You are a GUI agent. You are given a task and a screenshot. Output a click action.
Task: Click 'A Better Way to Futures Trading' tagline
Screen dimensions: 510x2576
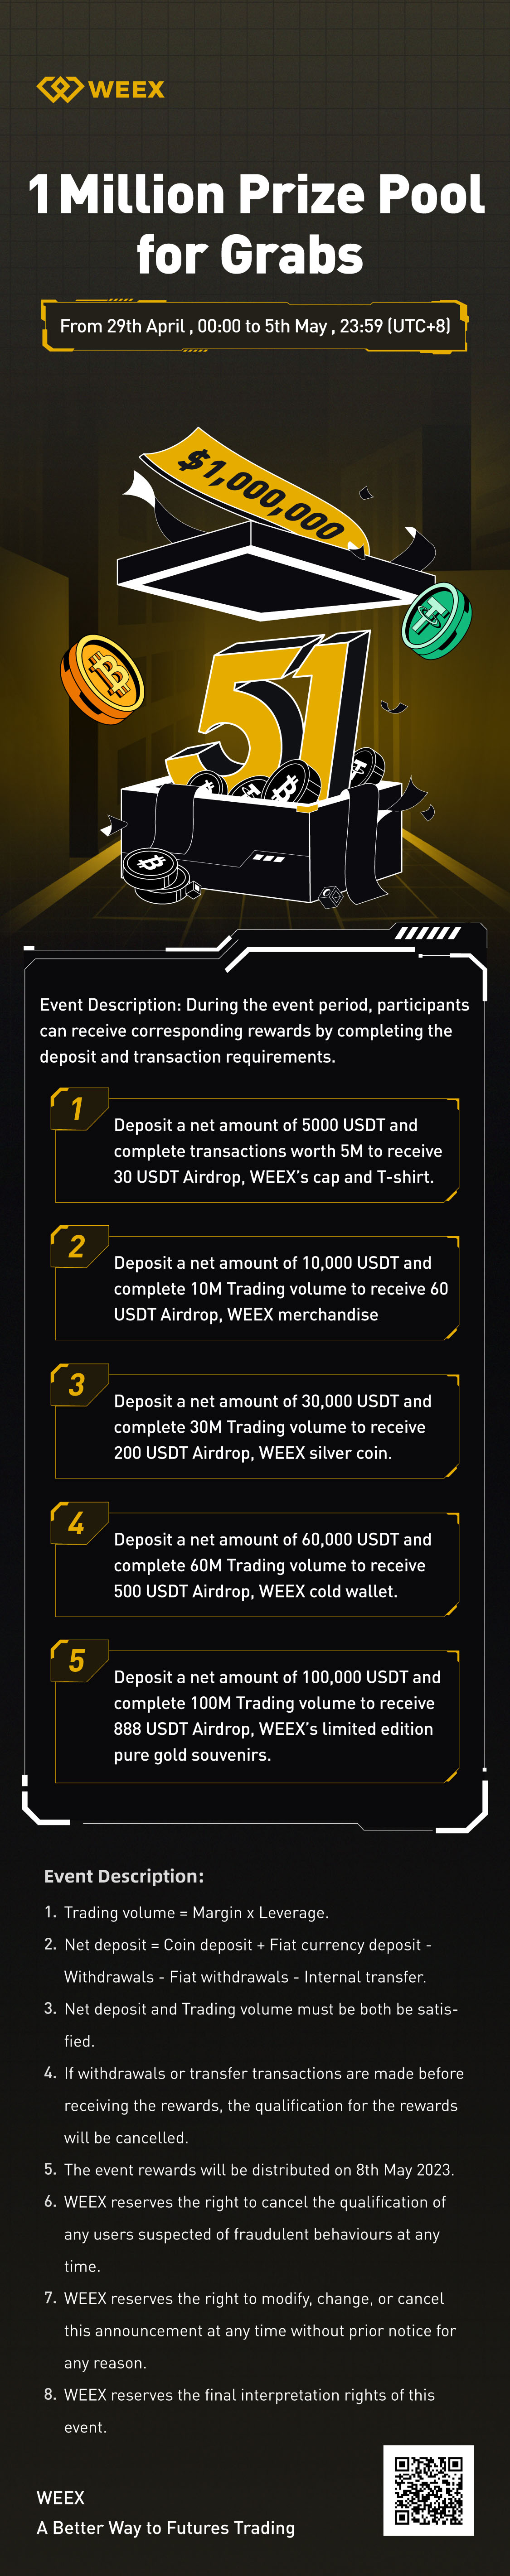[166, 2527]
